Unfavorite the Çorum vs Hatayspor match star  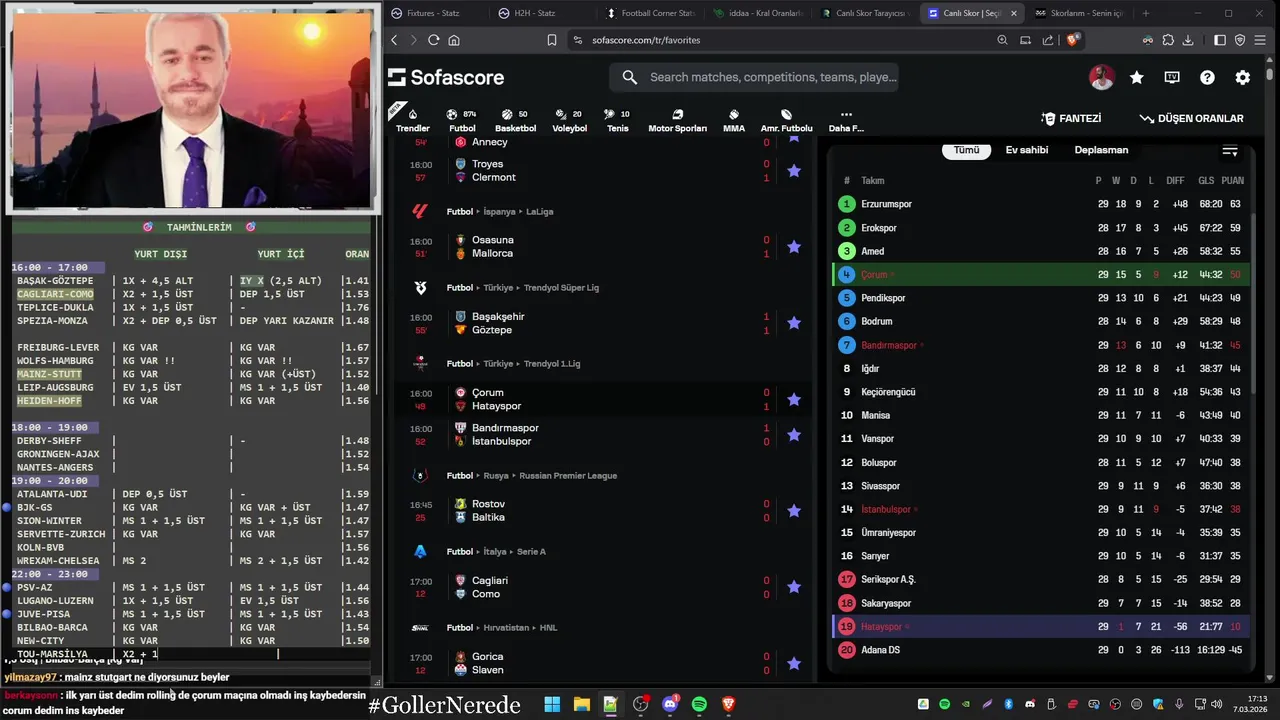(x=794, y=399)
